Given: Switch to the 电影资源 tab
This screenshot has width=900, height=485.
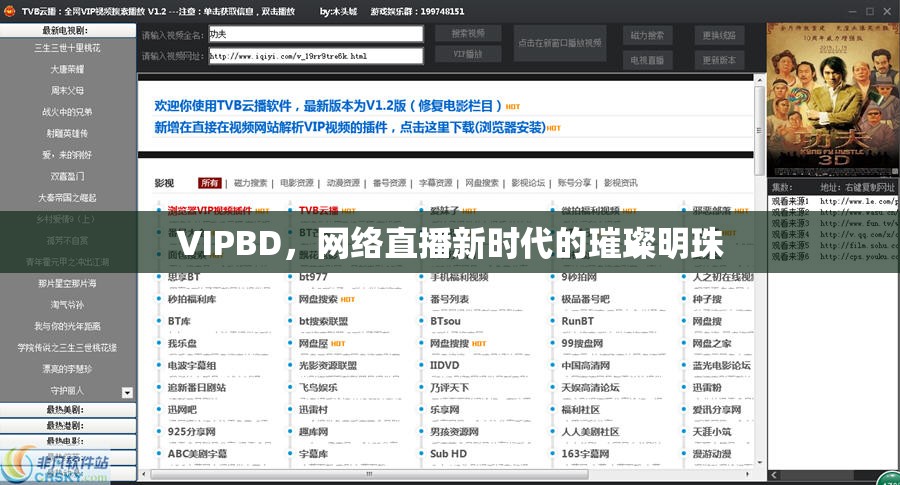Looking at the screenshot, I should click(297, 183).
